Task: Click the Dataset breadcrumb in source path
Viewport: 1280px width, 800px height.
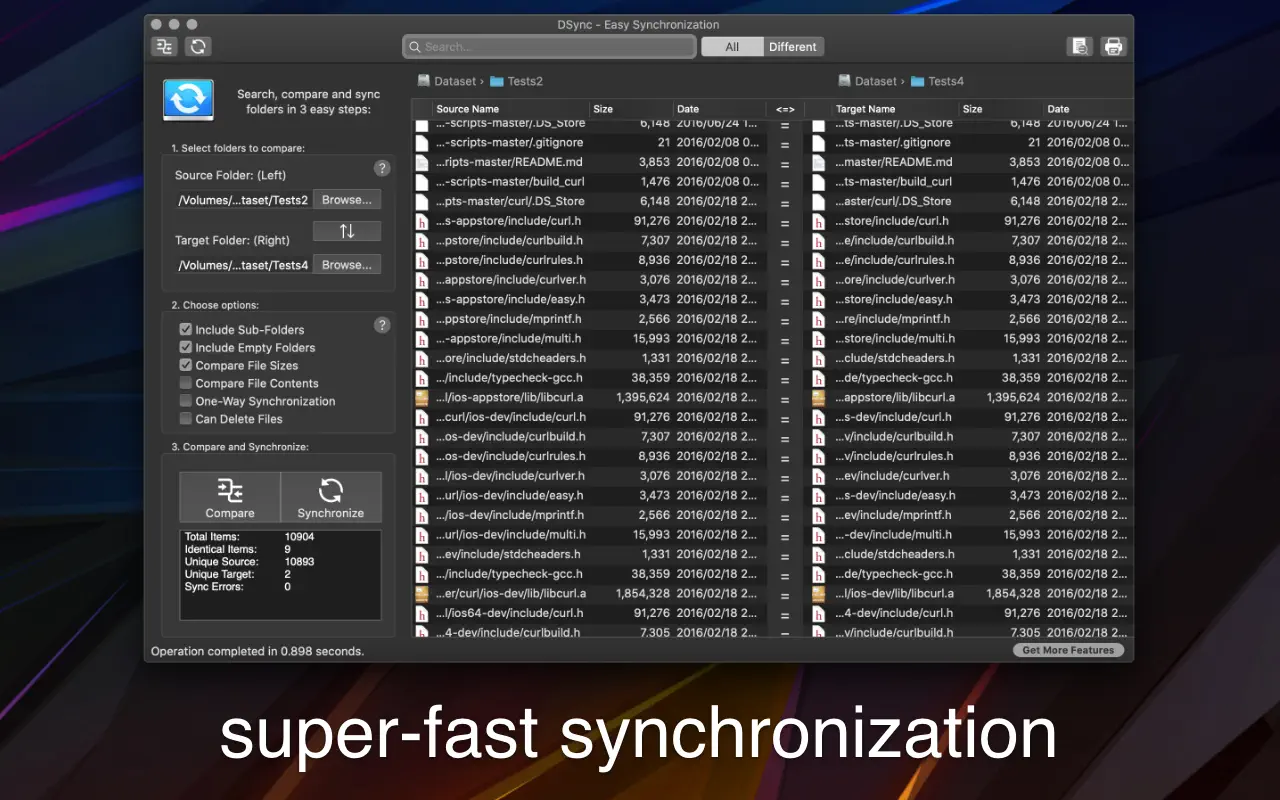Action: [455, 81]
